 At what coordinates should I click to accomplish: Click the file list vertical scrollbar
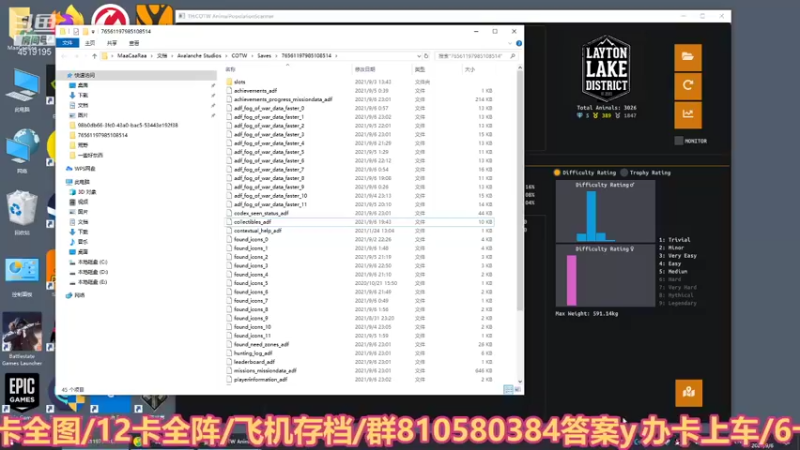point(520,189)
